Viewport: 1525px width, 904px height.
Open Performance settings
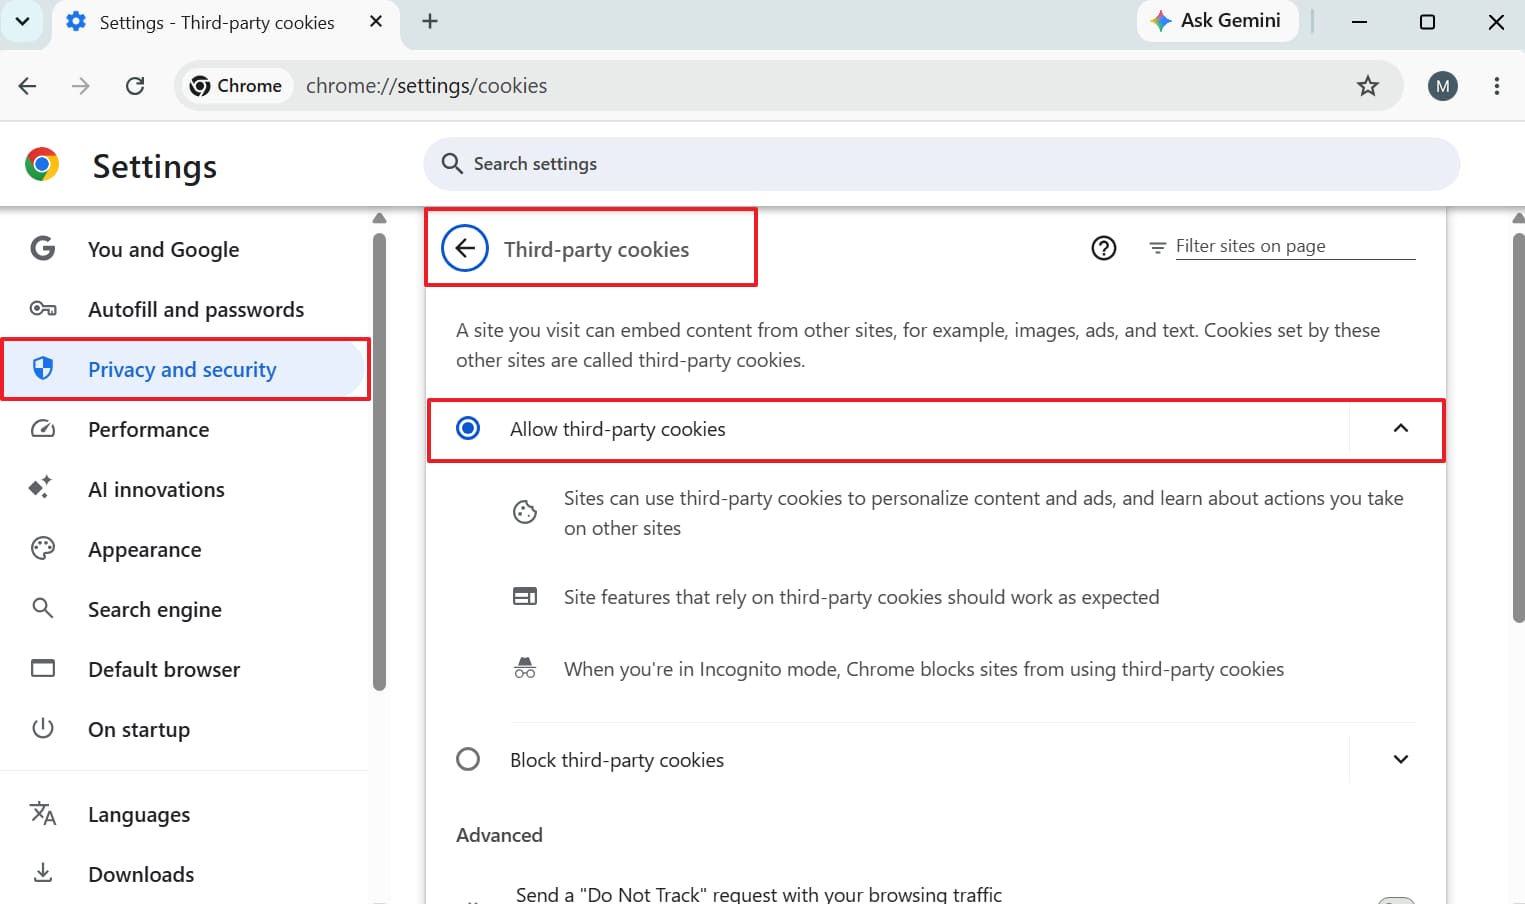click(185, 429)
